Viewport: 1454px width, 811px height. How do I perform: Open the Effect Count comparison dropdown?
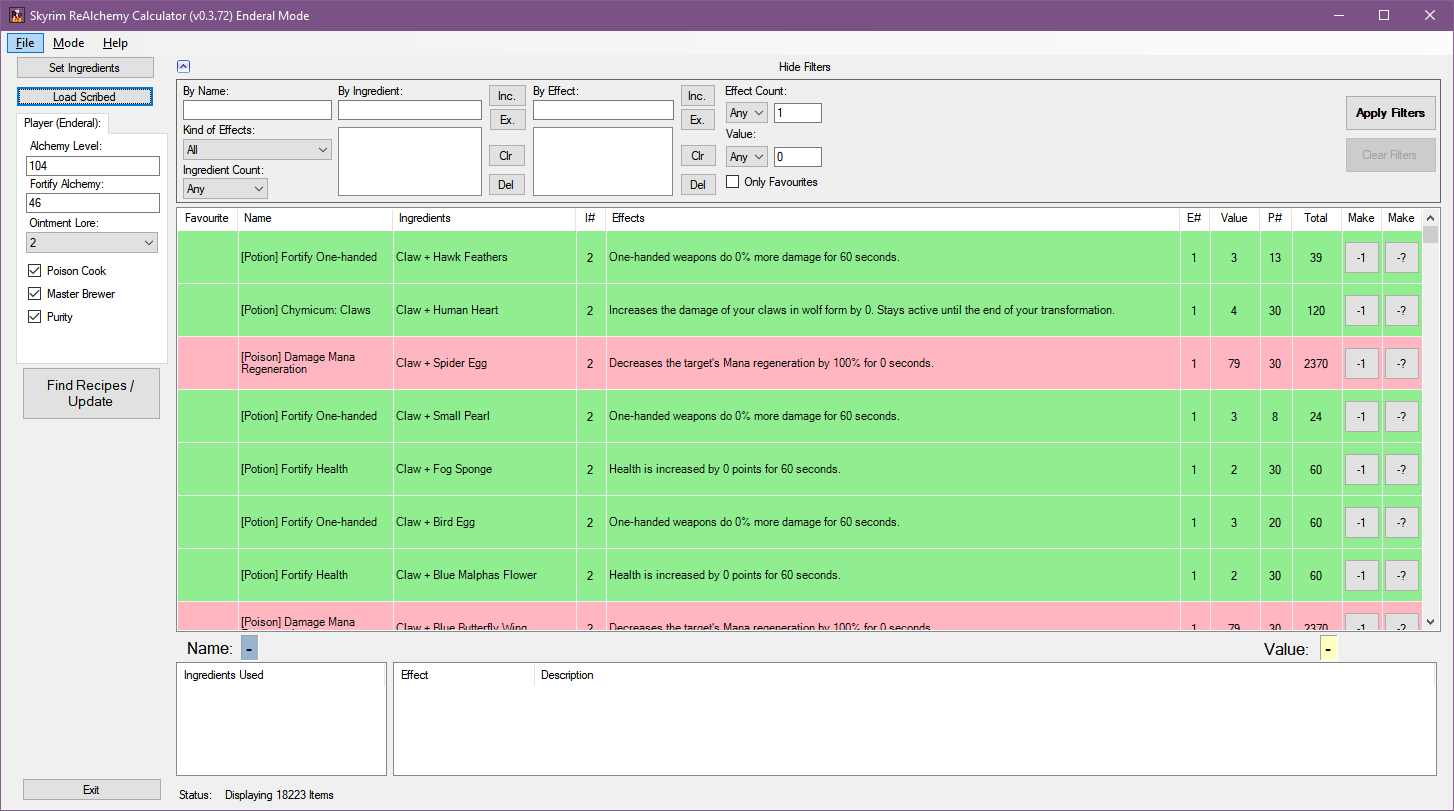[x=747, y=113]
